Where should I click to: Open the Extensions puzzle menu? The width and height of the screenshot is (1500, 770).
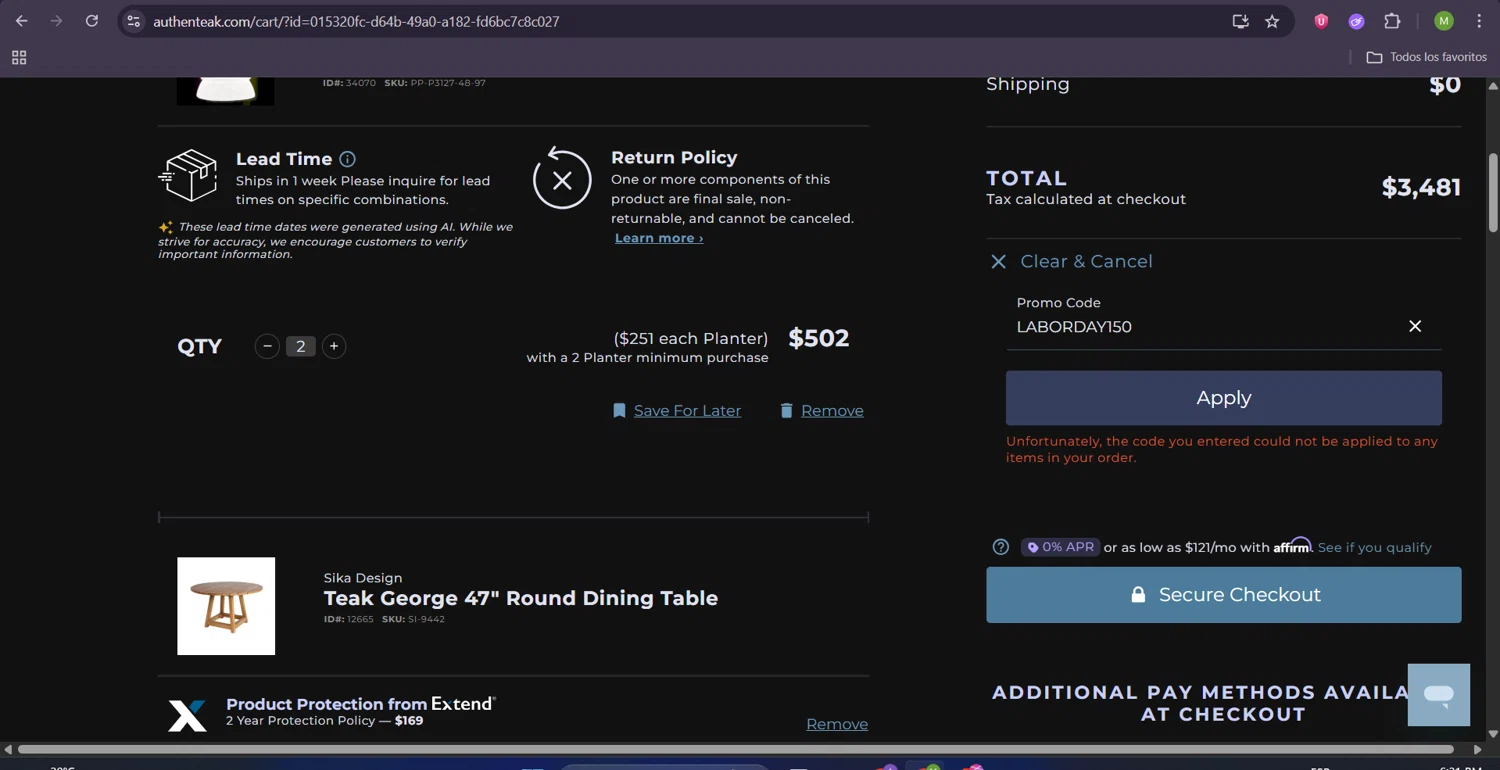click(1392, 21)
